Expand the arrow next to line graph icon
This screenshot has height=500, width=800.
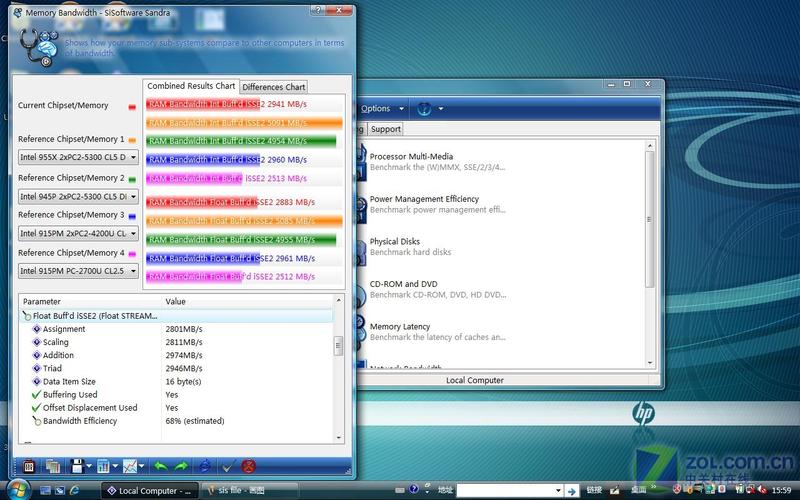[x=141, y=466]
